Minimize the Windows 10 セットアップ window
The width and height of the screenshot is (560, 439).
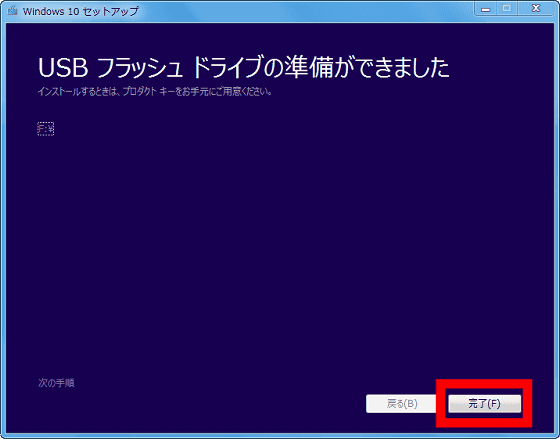click(x=485, y=9)
